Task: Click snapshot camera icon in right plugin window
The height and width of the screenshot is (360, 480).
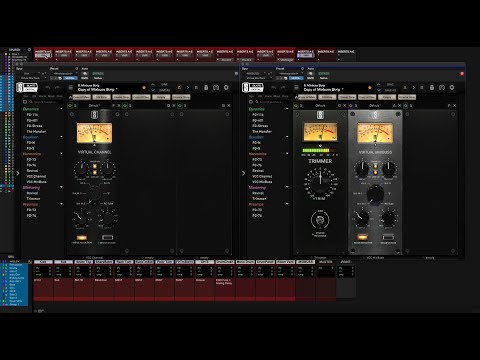Action: click(x=442, y=87)
